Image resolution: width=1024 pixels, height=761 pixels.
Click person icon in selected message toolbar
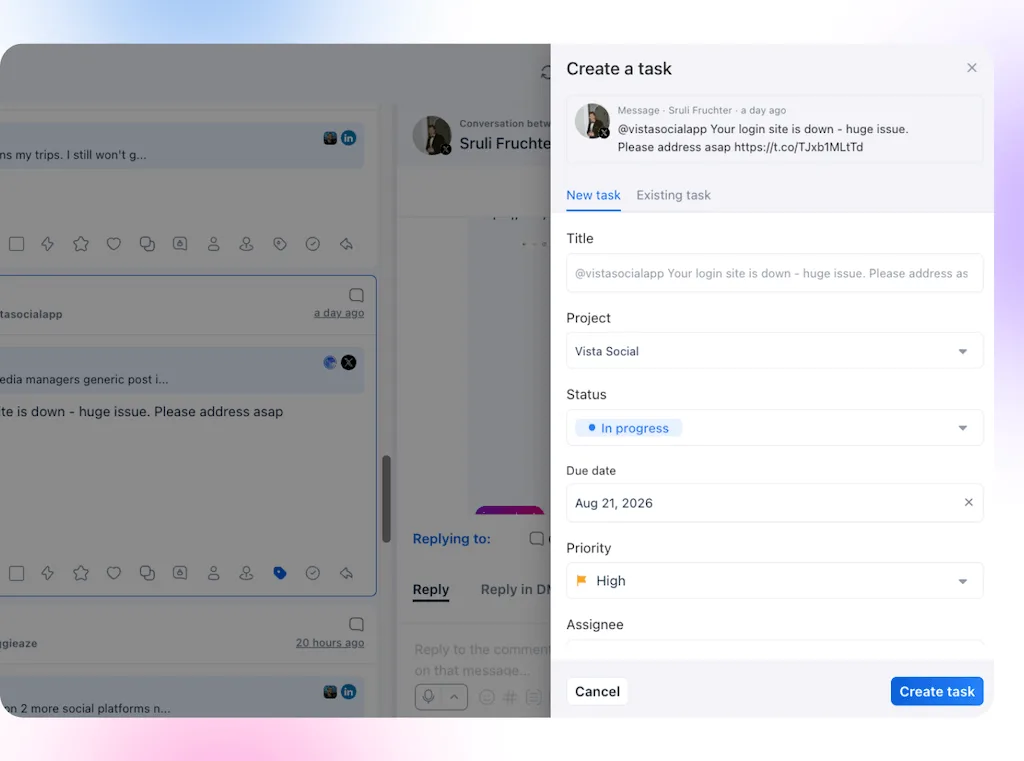pos(214,574)
